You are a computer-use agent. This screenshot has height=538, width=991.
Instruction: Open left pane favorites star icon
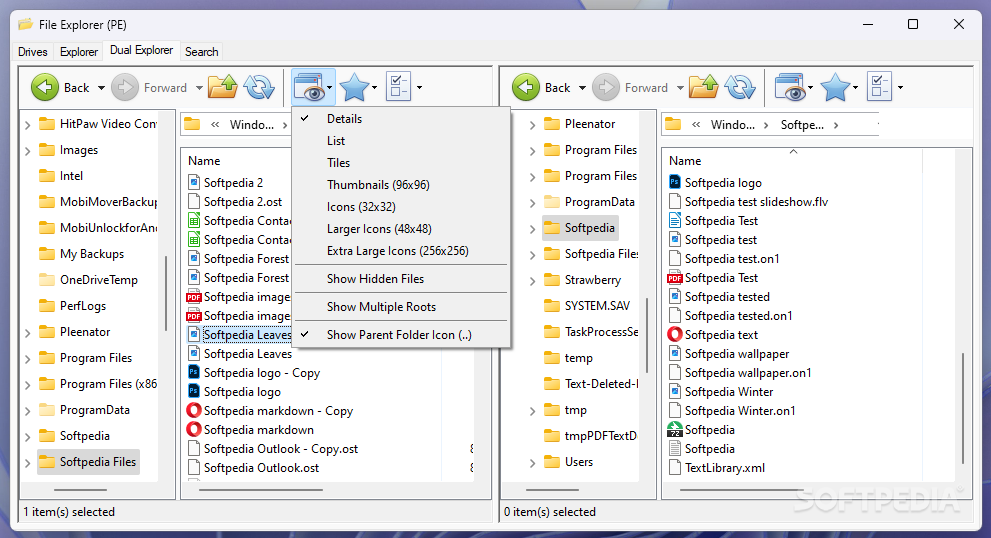click(x=355, y=87)
